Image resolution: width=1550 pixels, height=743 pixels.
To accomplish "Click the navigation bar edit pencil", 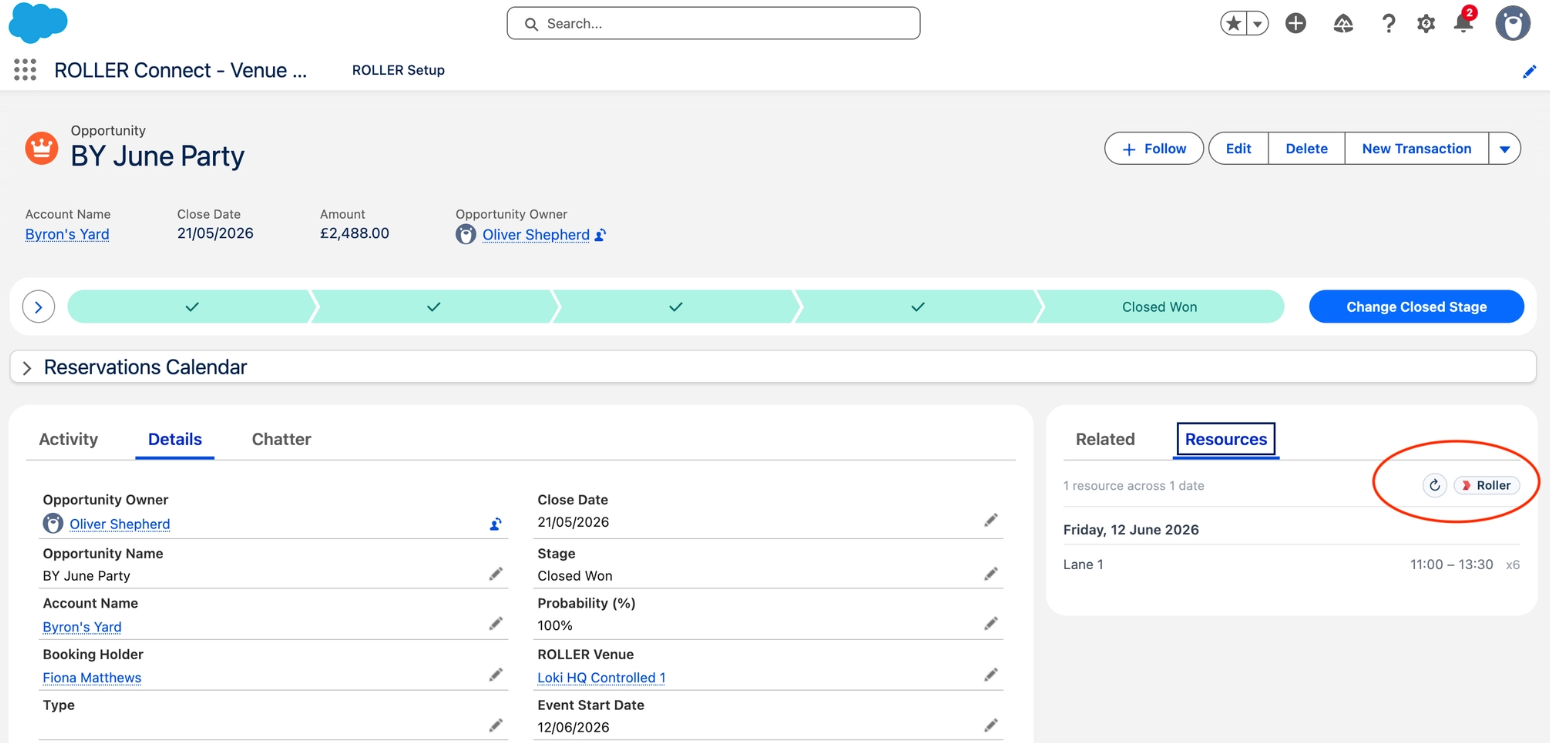I will click(1529, 71).
